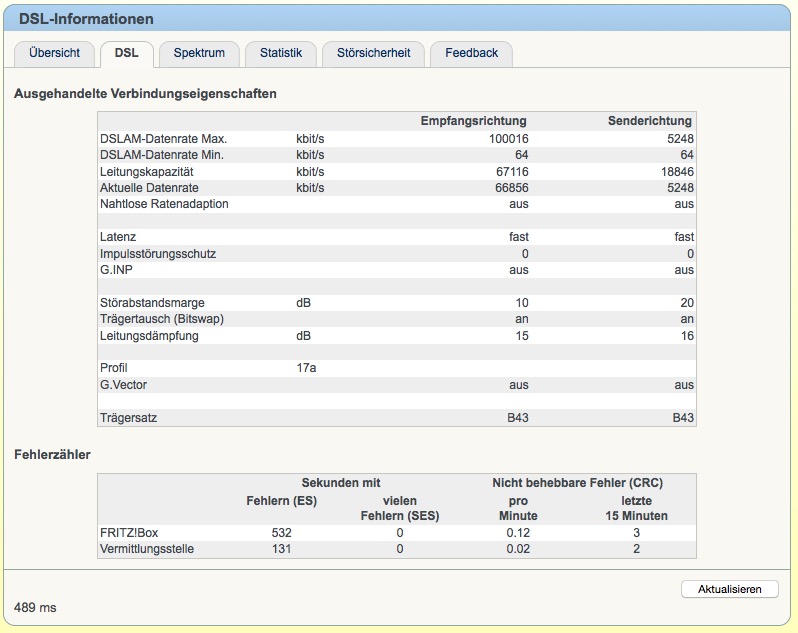Screen dimensions: 798x633
Task: Go to the Störsicherheit tab
Action: pyautogui.click(x=374, y=53)
